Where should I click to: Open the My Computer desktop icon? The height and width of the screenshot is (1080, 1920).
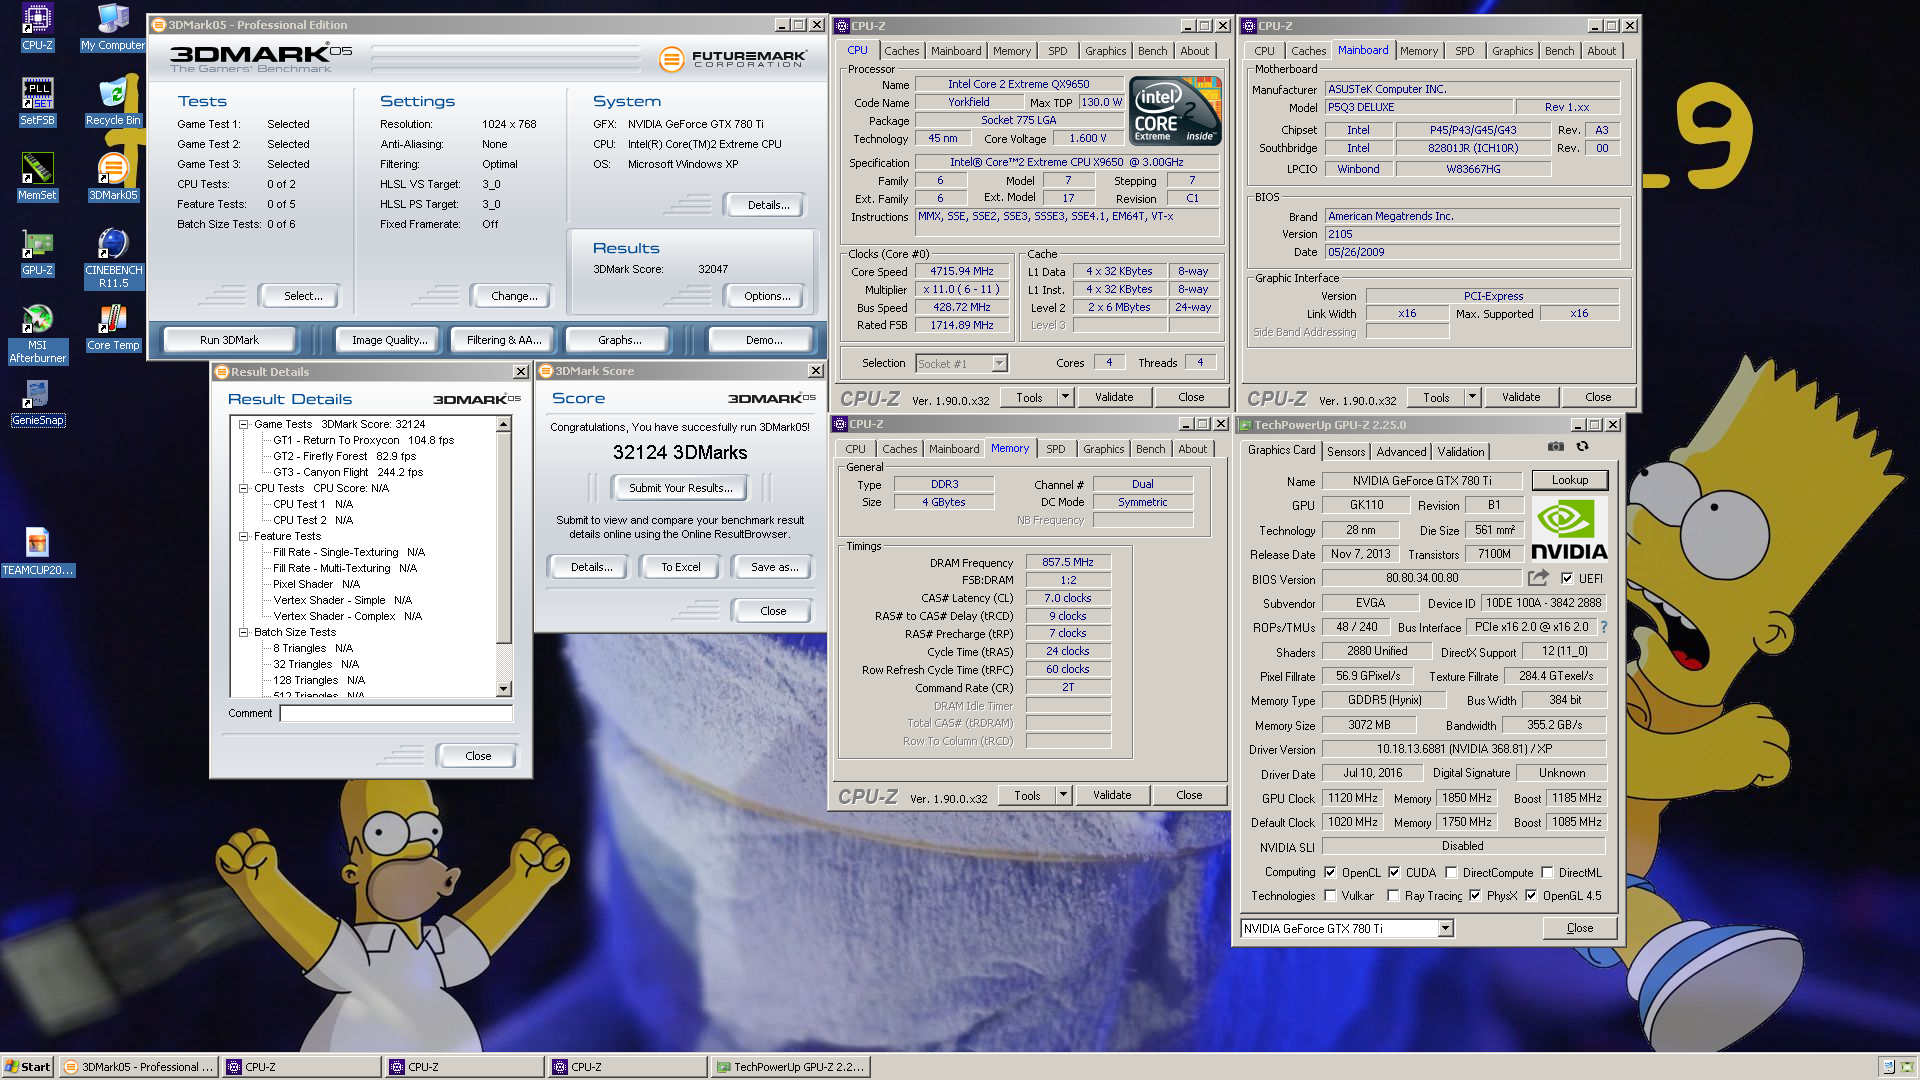(113, 26)
